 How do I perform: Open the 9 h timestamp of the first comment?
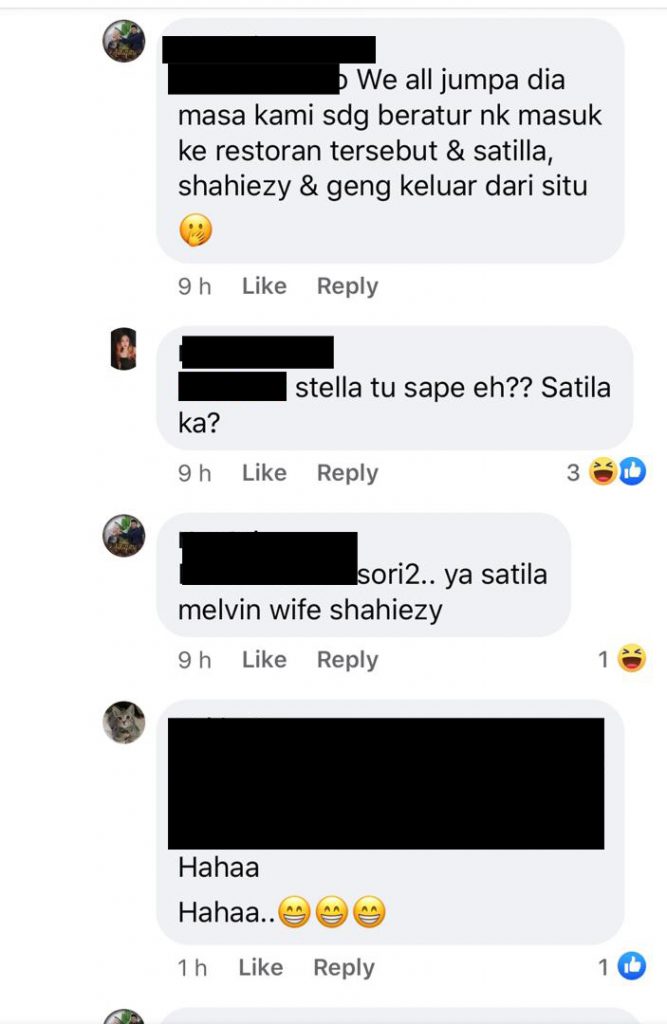[195, 286]
